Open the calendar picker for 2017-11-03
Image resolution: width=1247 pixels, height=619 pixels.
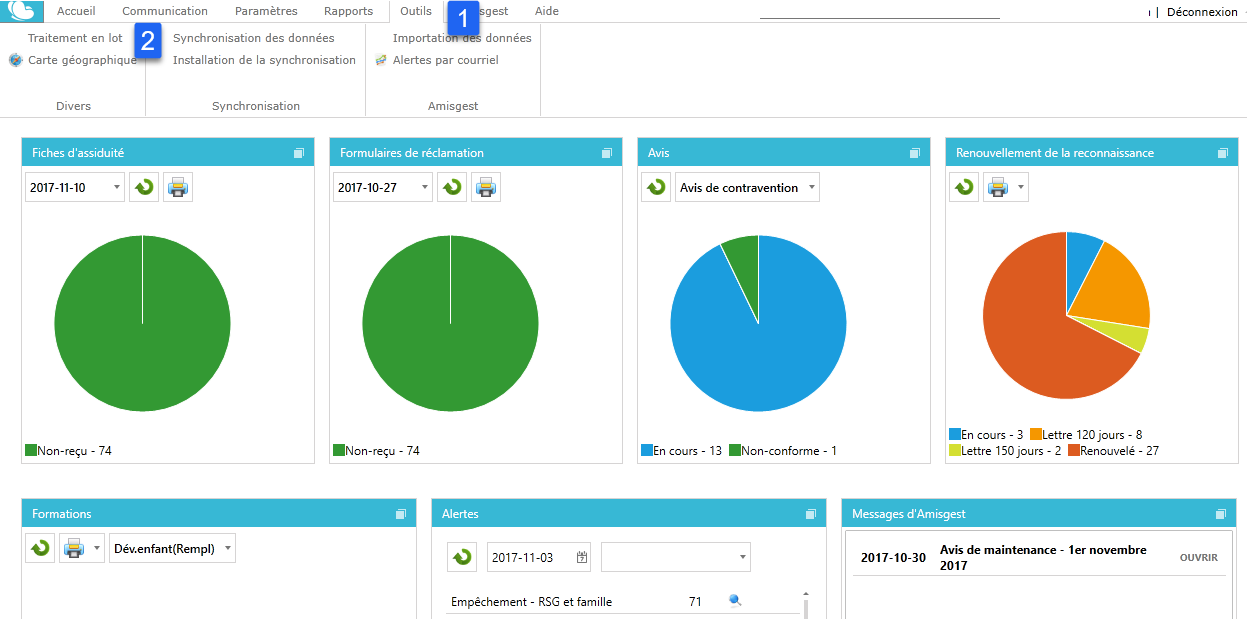[x=582, y=557]
